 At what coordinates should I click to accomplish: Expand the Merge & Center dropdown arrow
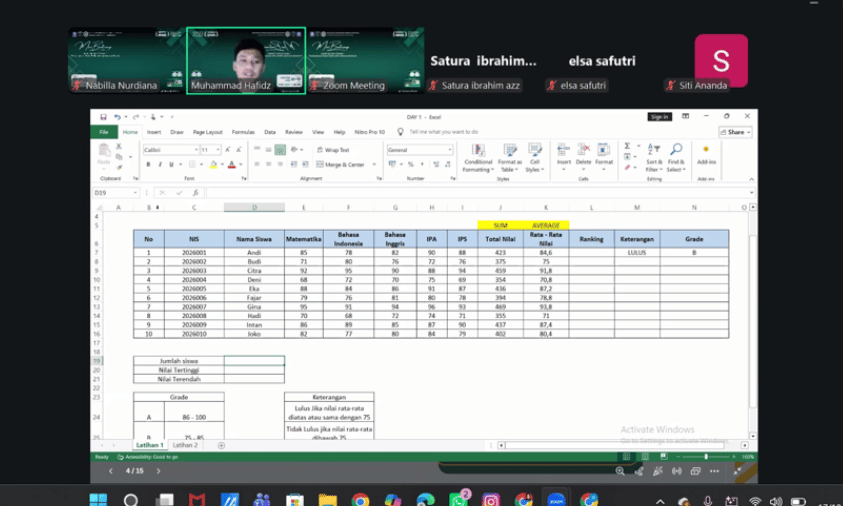[x=374, y=165]
